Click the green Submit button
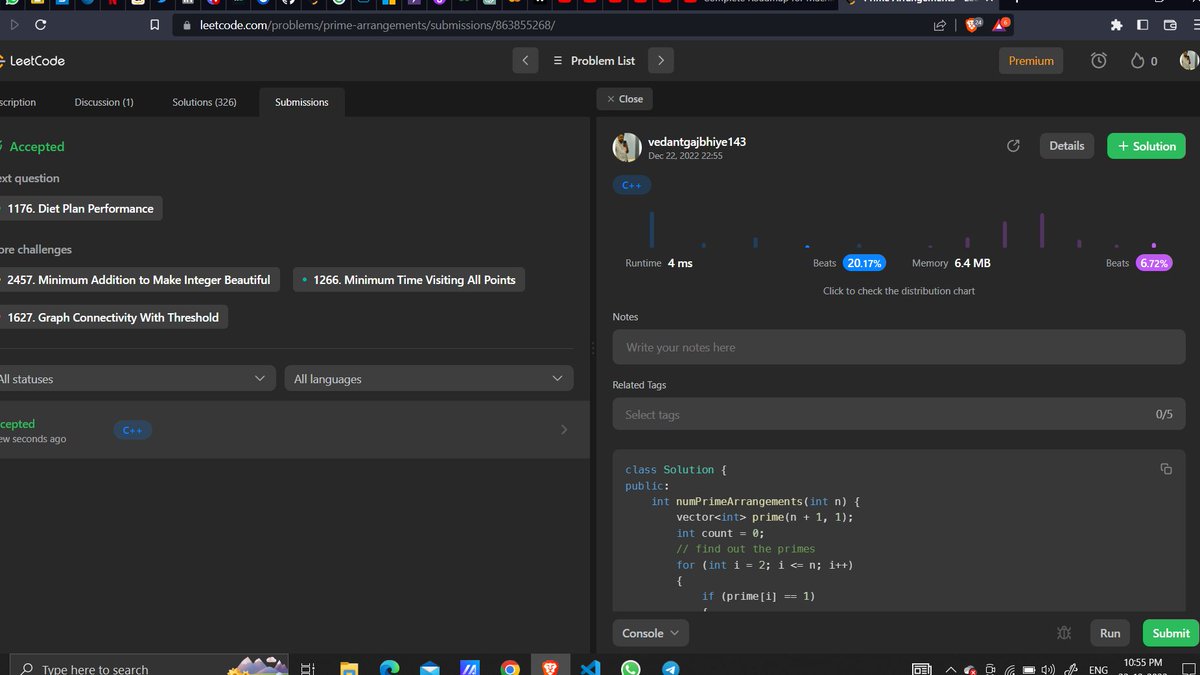The image size is (1200, 675). pos(1171,633)
